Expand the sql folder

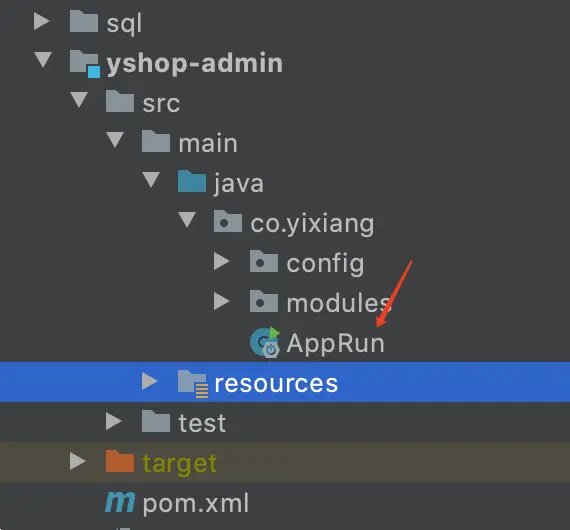click(41, 21)
